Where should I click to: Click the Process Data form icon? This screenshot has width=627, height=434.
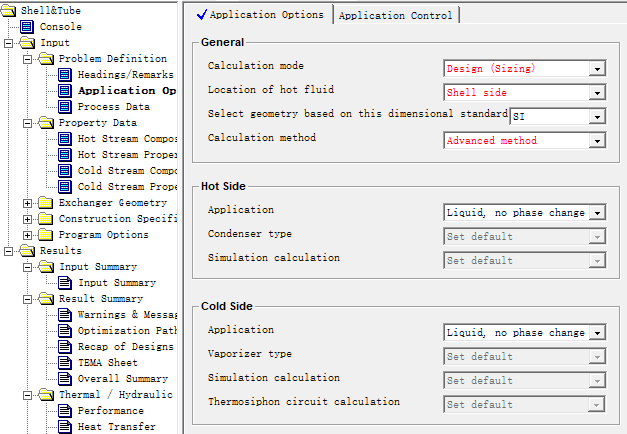(66, 107)
